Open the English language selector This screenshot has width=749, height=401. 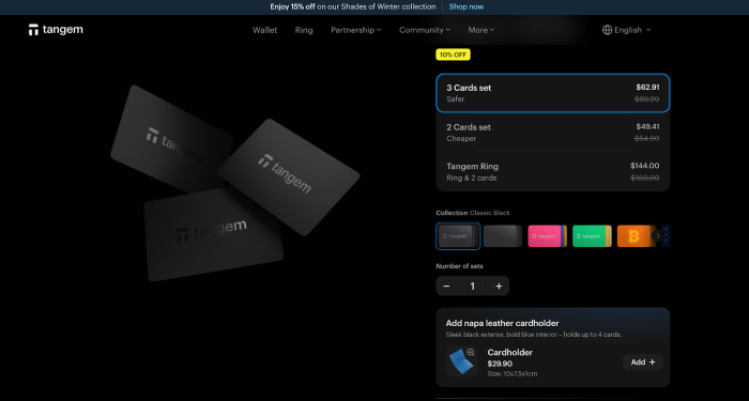(x=626, y=30)
